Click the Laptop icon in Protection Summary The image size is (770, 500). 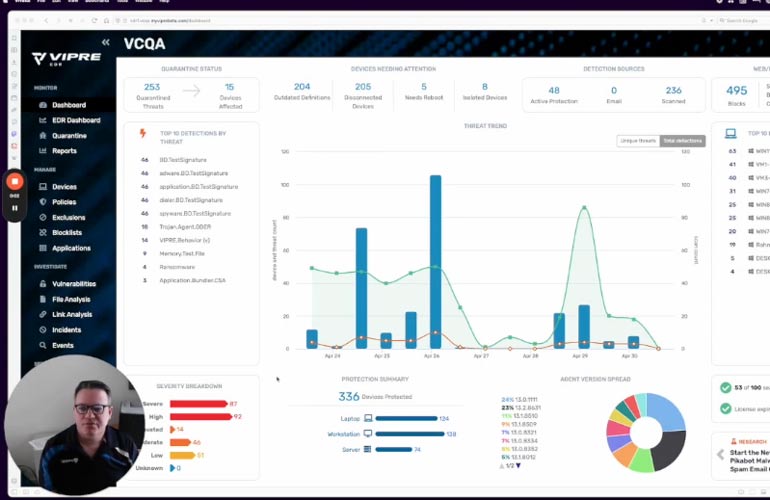click(368, 418)
